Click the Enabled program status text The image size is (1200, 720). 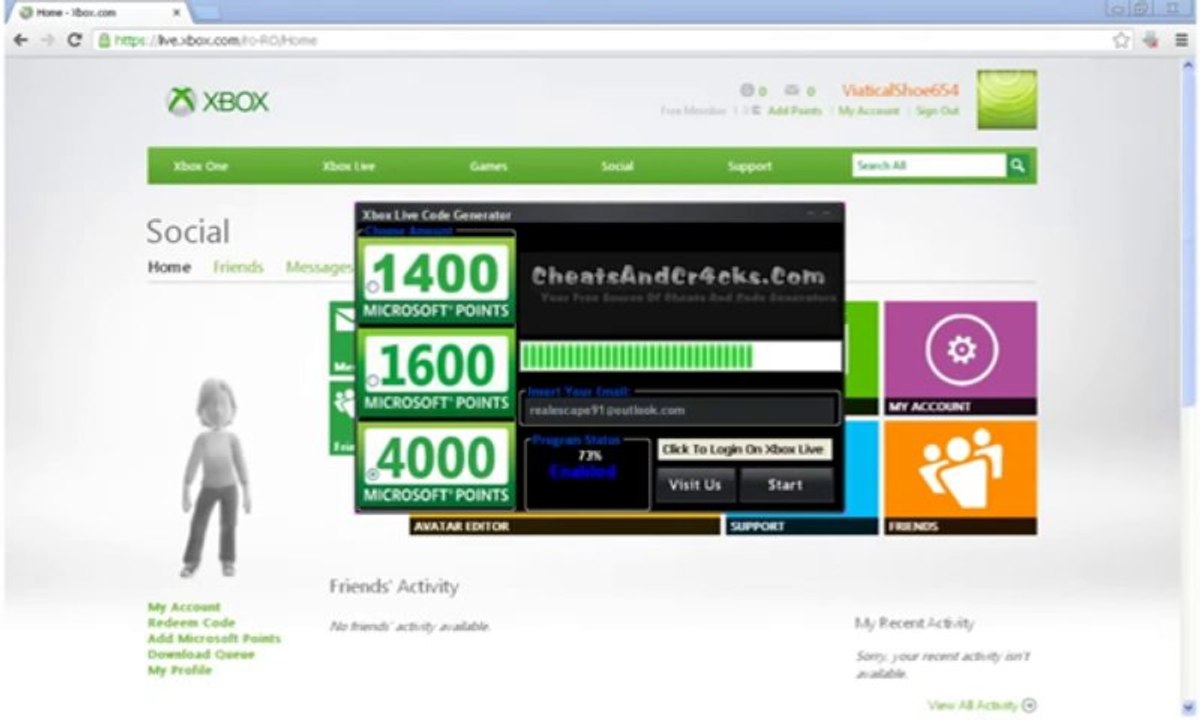[x=582, y=472]
